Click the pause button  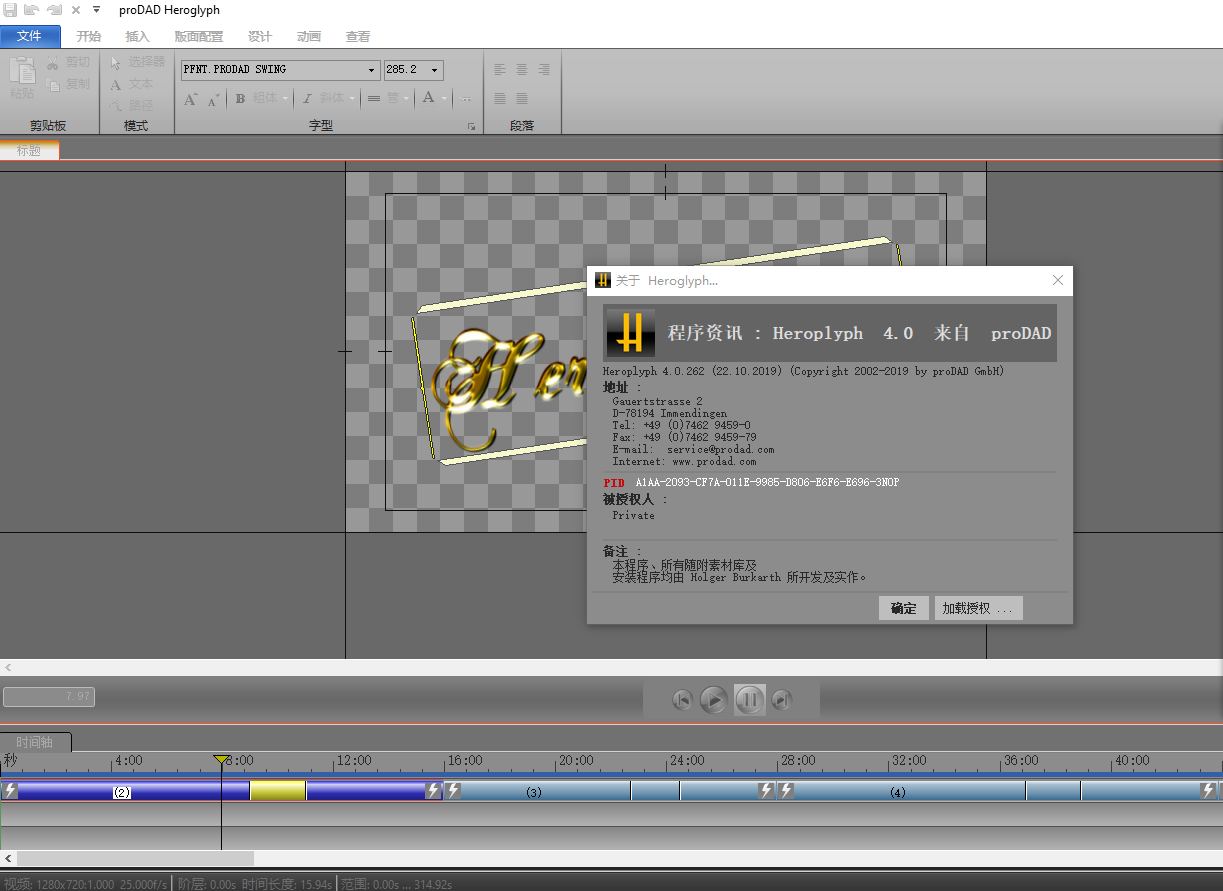pyautogui.click(x=749, y=700)
